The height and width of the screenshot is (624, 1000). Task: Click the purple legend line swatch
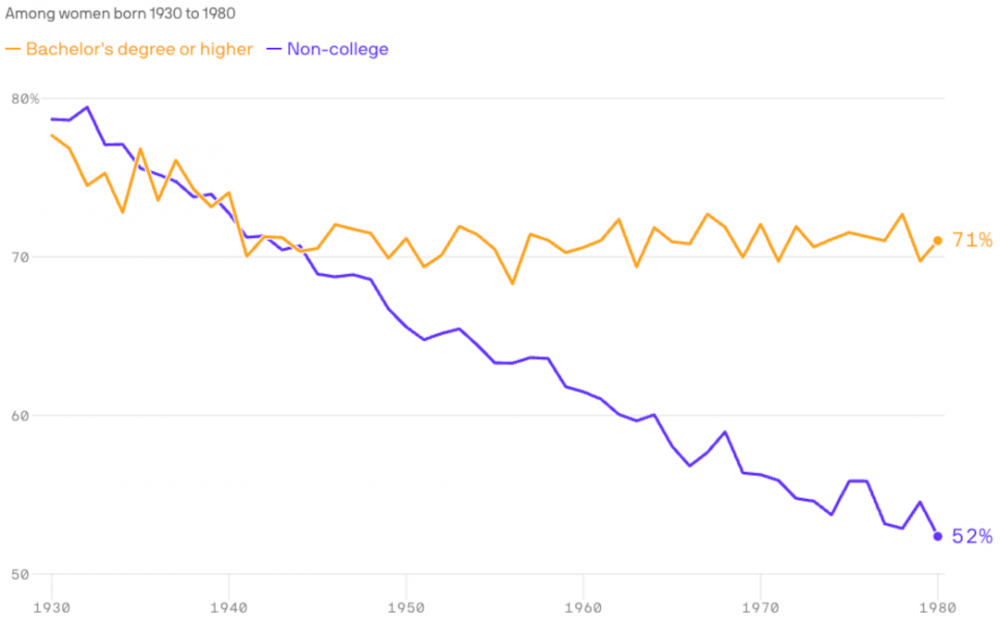pos(273,49)
